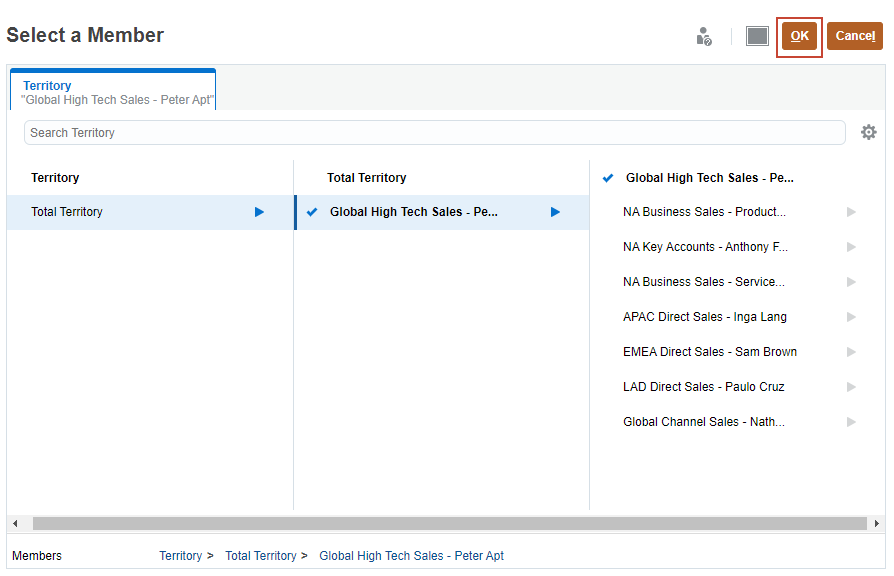Expand NA Business Sales - Product arrow
The image size is (894, 576).
point(851,212)
